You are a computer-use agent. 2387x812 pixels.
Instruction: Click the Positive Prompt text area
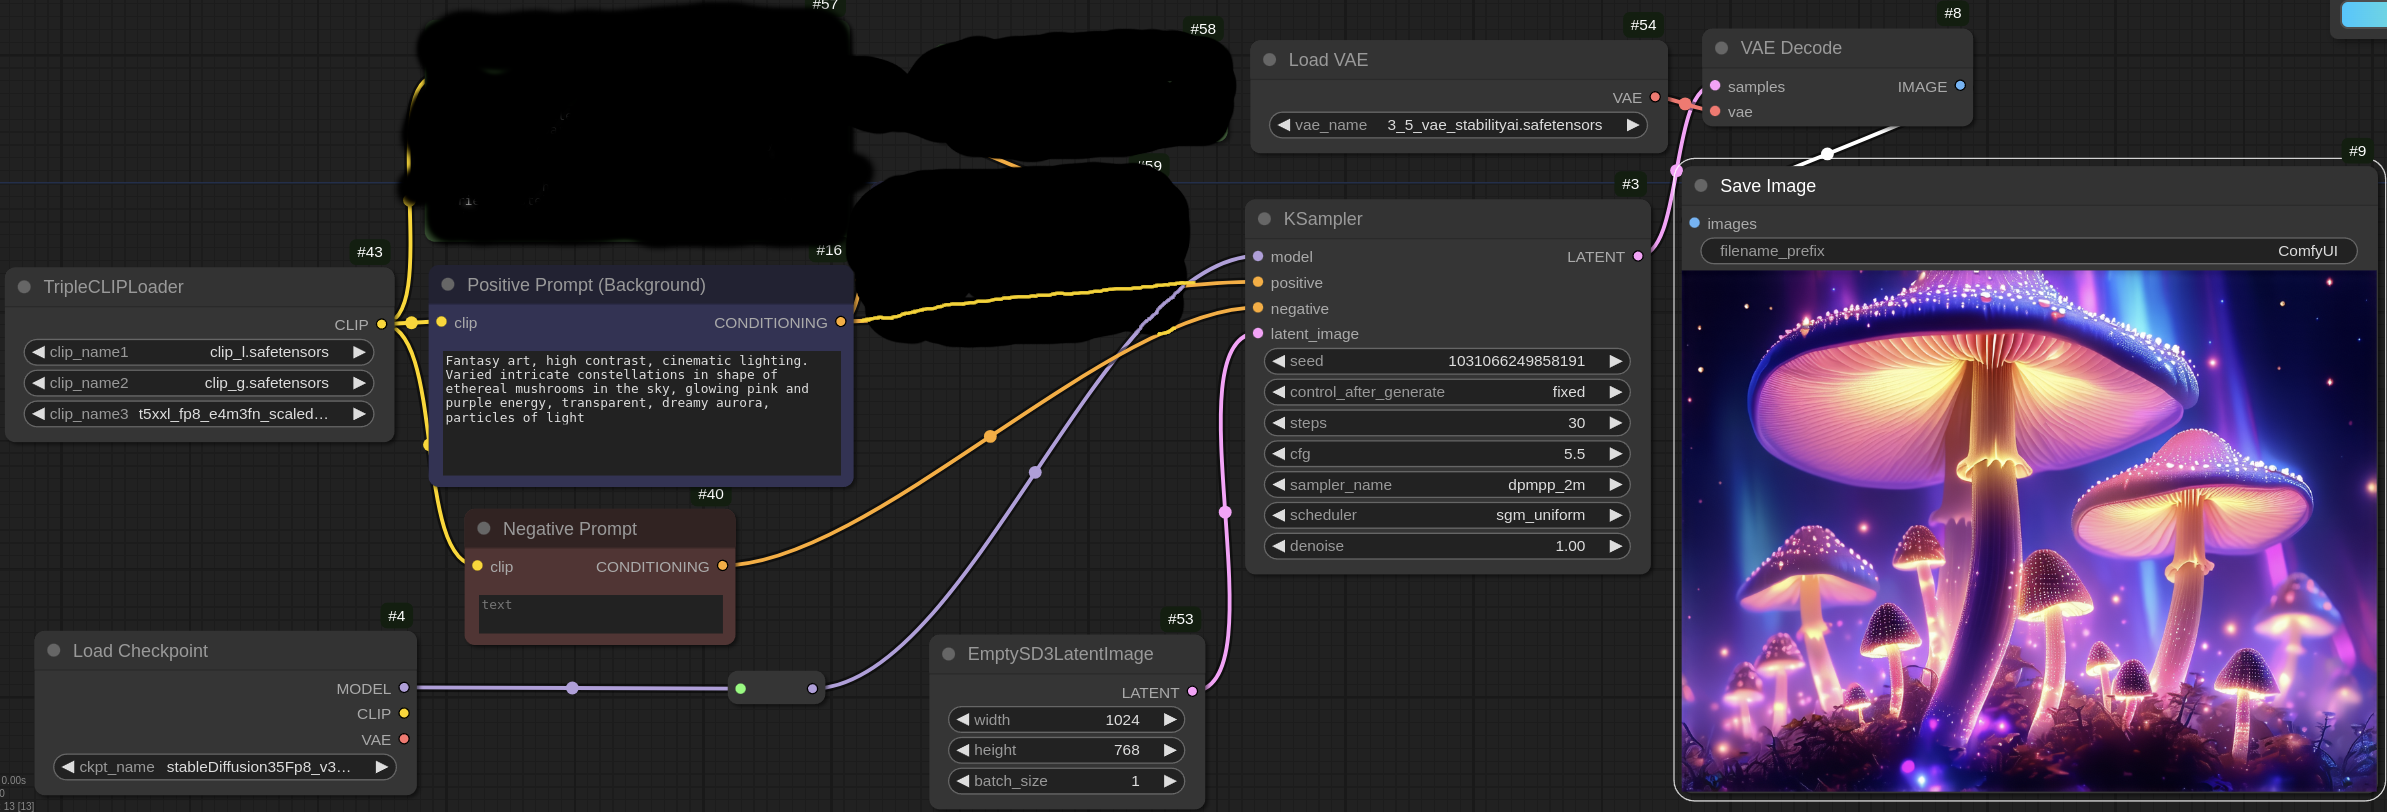(641, 412)
